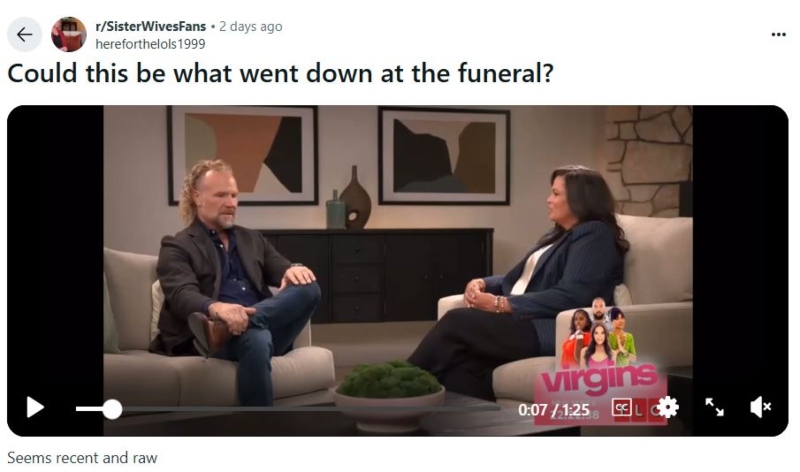Toggle closed captions with the CC button
Viewport: 800px width, 472px height.
[621, 408]
